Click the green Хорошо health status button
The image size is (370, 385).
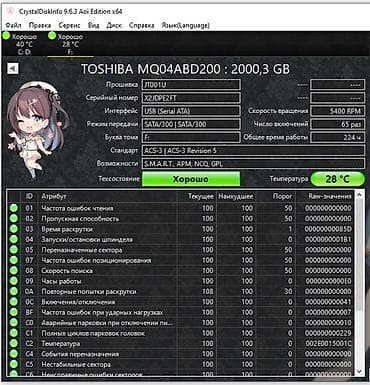tap(191, 179)
